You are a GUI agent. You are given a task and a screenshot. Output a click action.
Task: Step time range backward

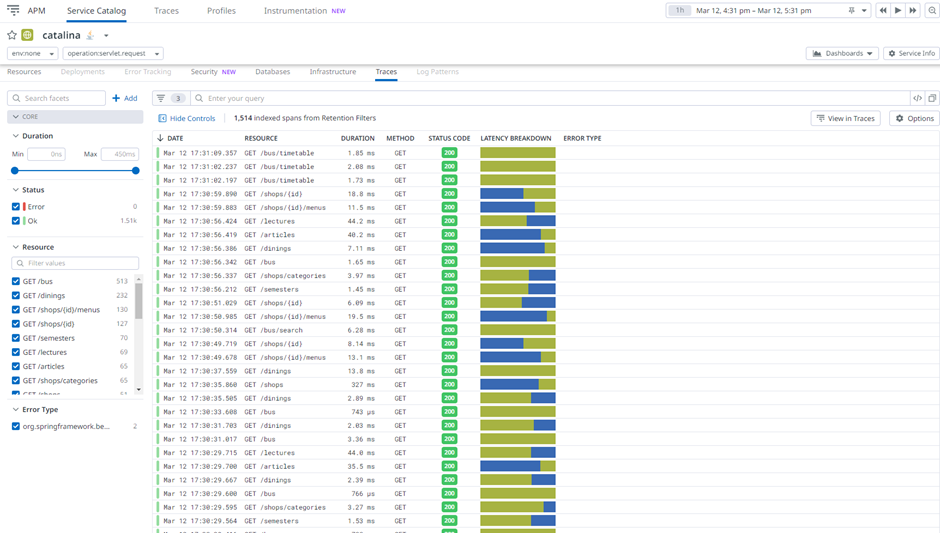point(883,10)
